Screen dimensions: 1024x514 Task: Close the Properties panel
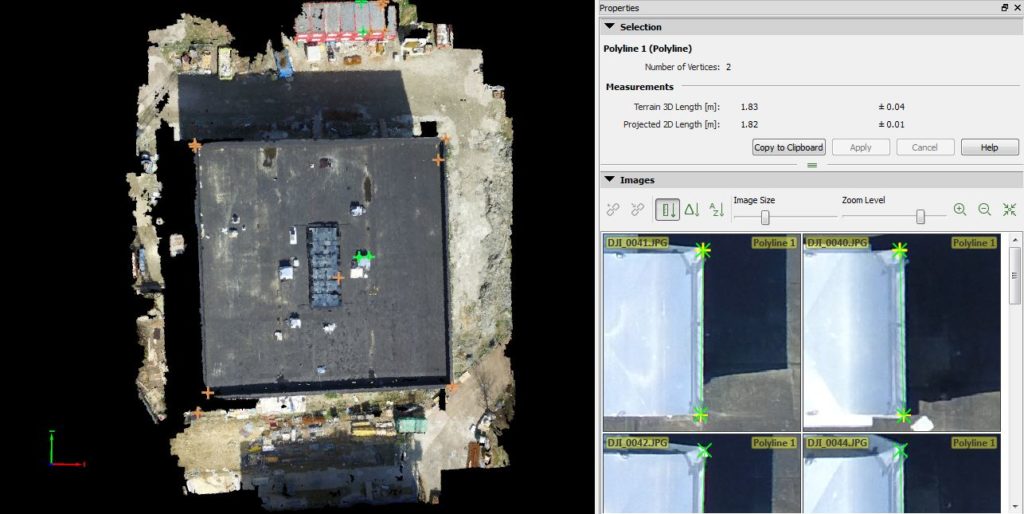(1016, 8)
